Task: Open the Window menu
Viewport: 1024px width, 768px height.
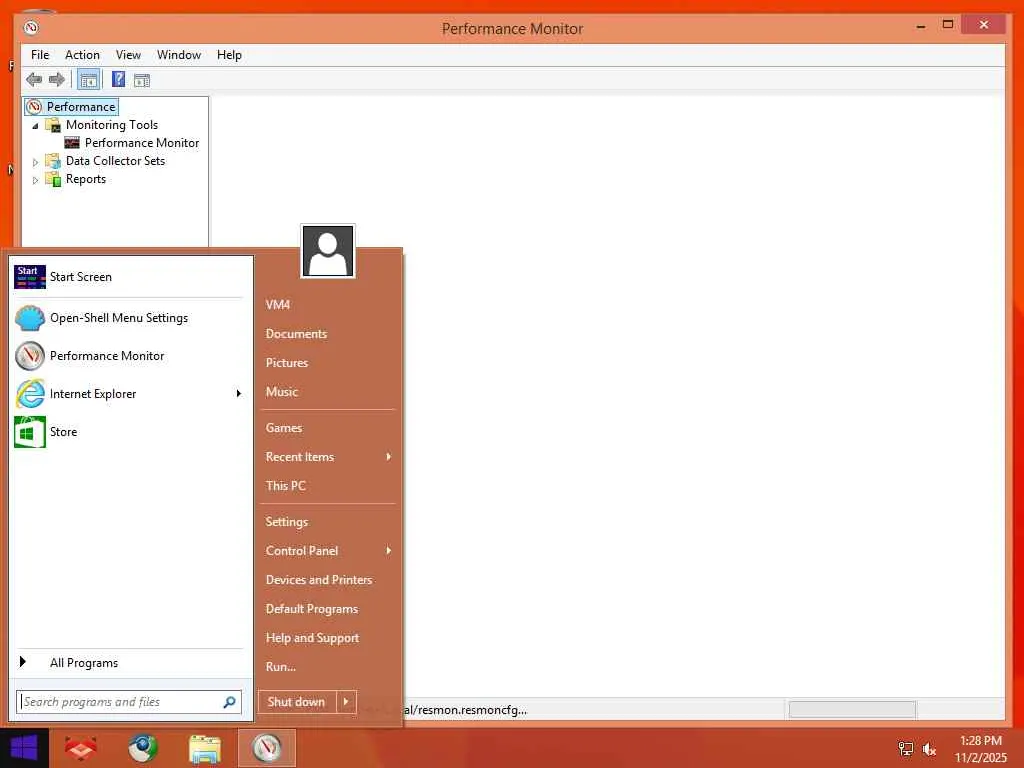Action: [179, 55]
